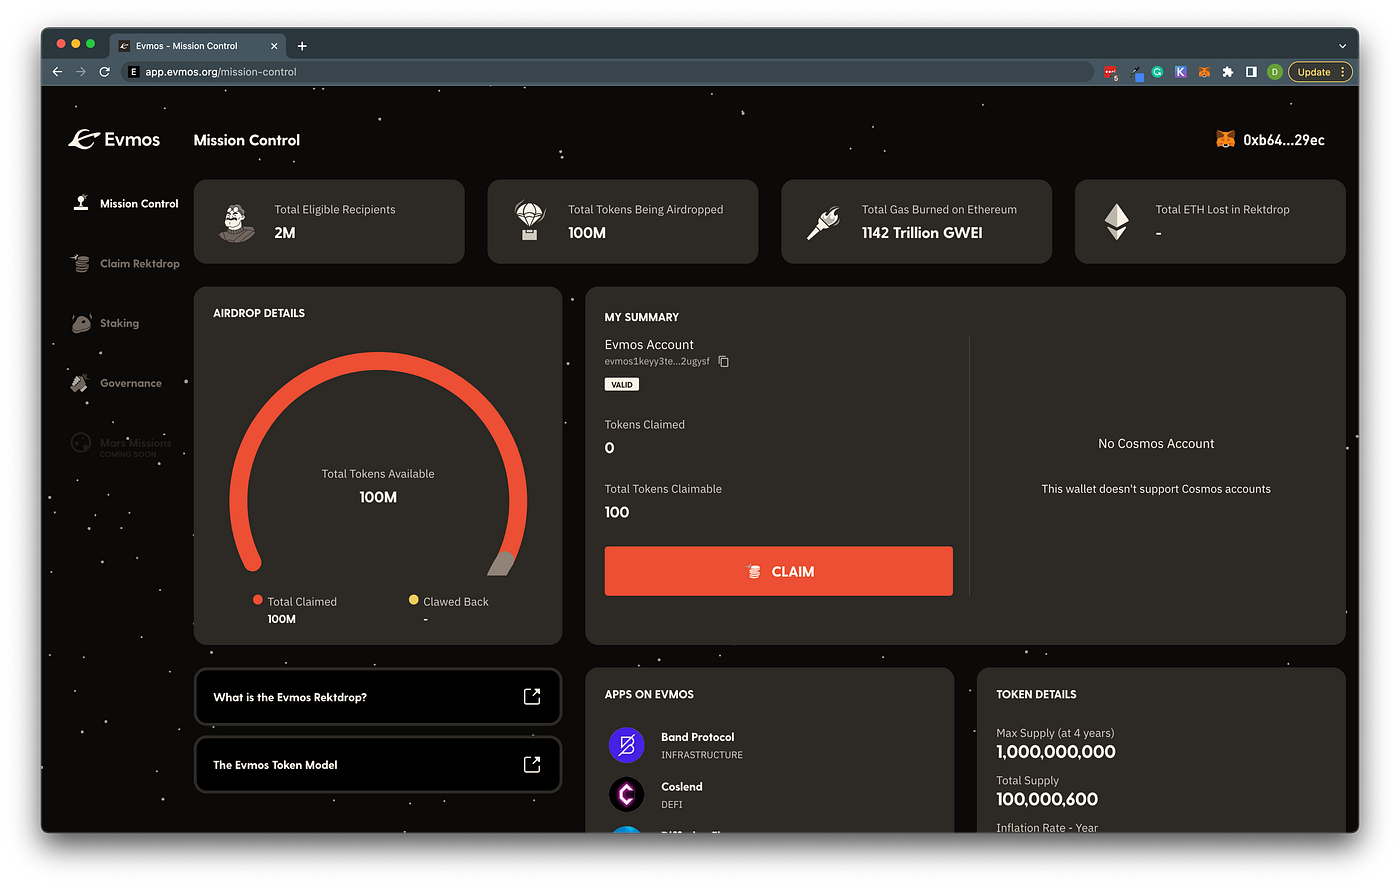Click the Total Supply value 100,000,600
The image size is (1400, 887).
pyautogui.click(x=1047, y=799)
